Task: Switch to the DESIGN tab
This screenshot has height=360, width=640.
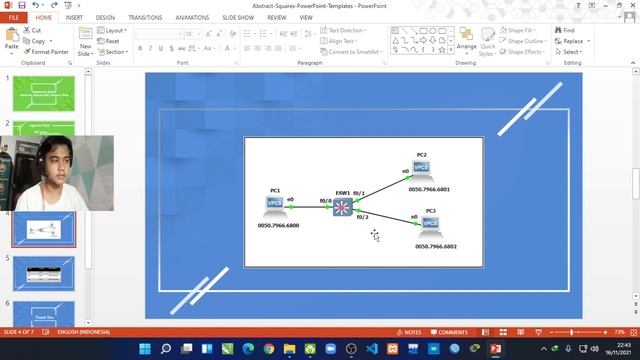Action: pos(105,18)
